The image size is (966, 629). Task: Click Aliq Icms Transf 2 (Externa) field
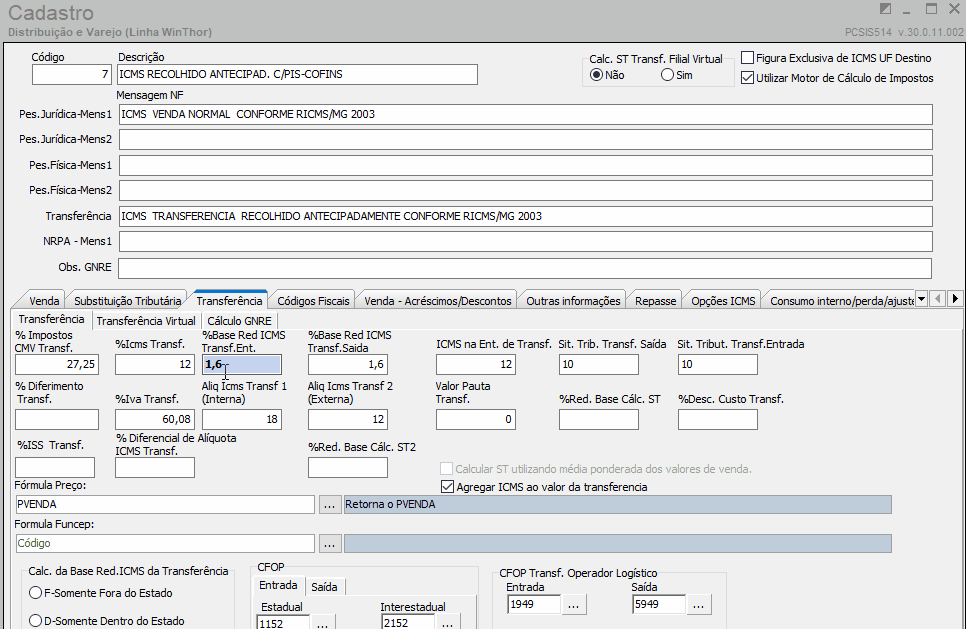[348, 420]
